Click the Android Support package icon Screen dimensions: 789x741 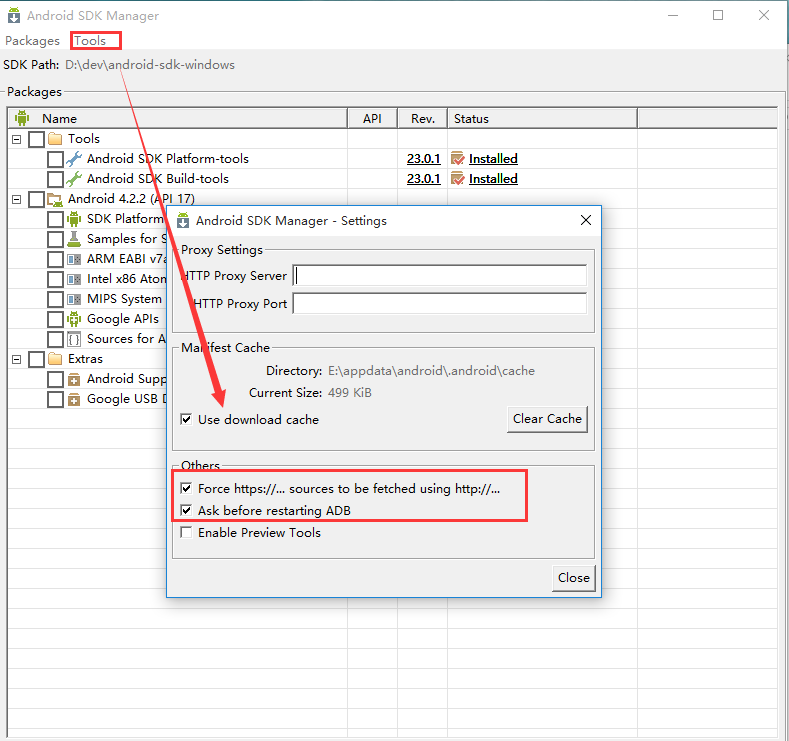74,379
